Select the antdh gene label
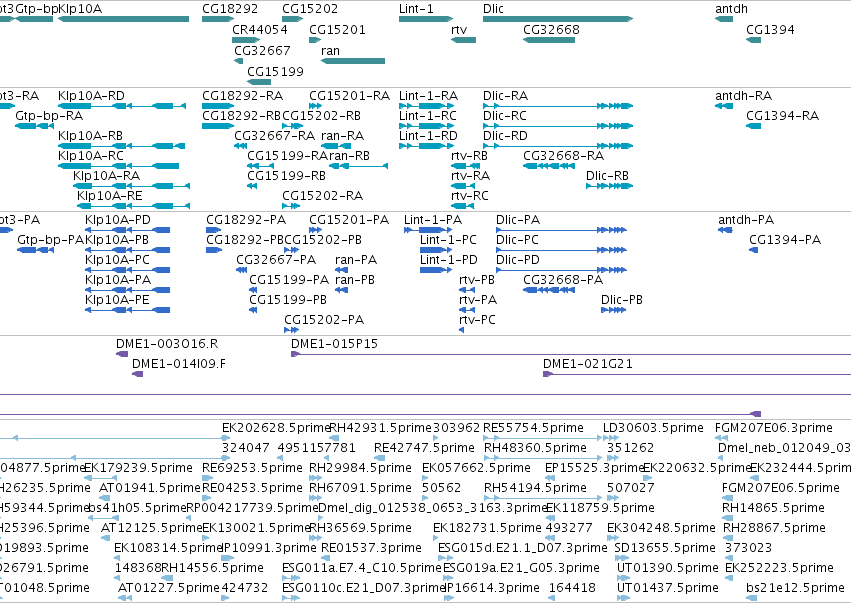 point(732,9)
